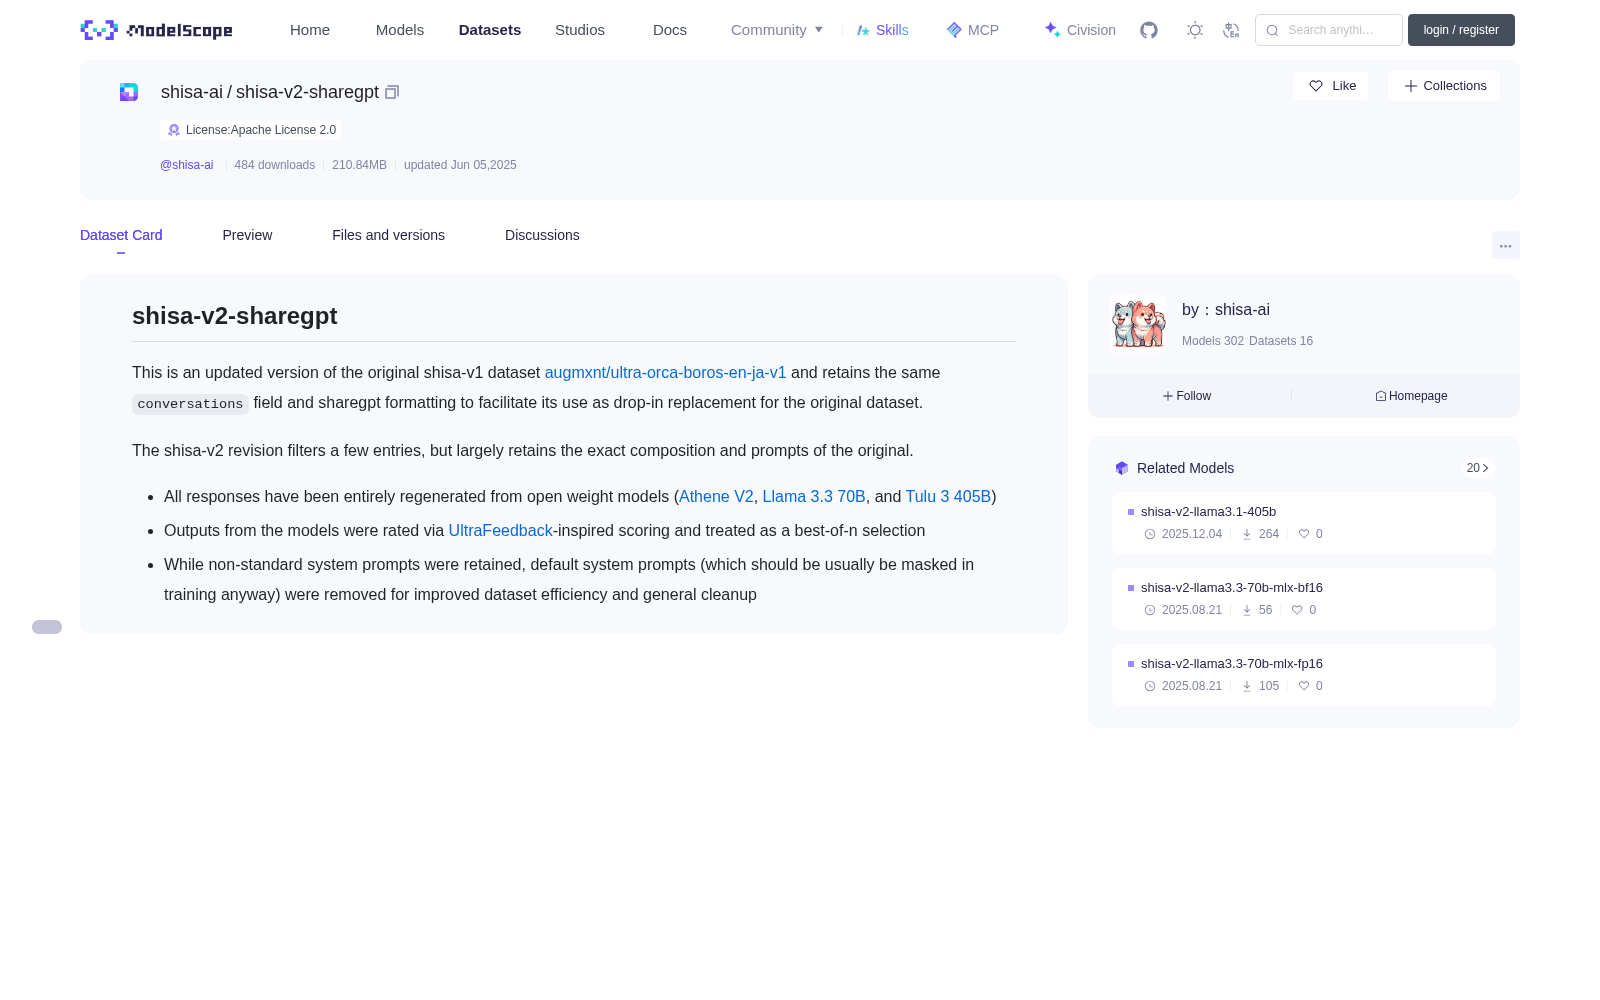Click 'by : shisa-ai' author name

pyautogui.click(x=1226, y=310)
